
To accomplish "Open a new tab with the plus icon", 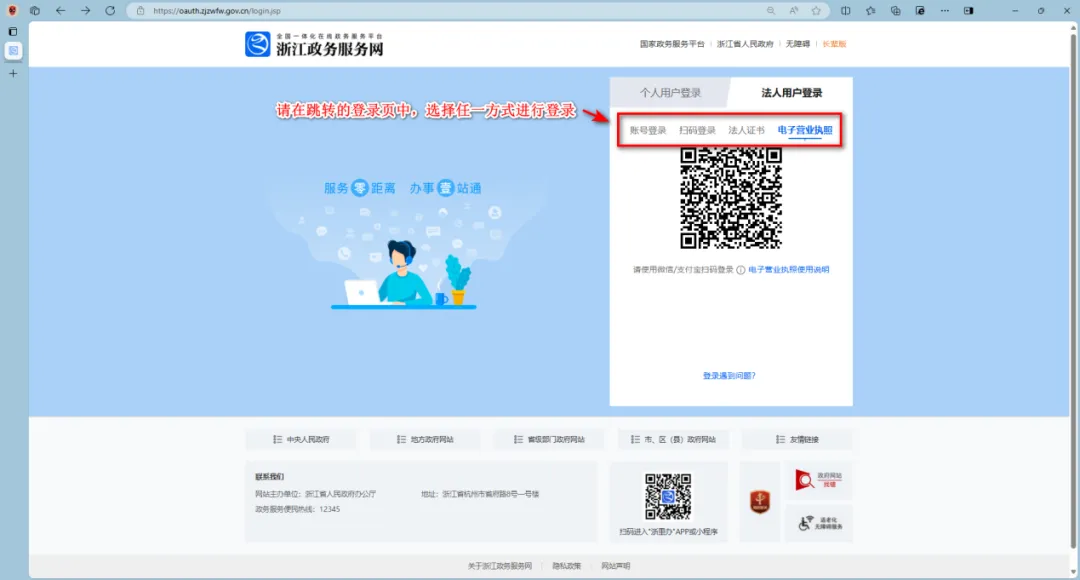I will (x=13, y=74).
